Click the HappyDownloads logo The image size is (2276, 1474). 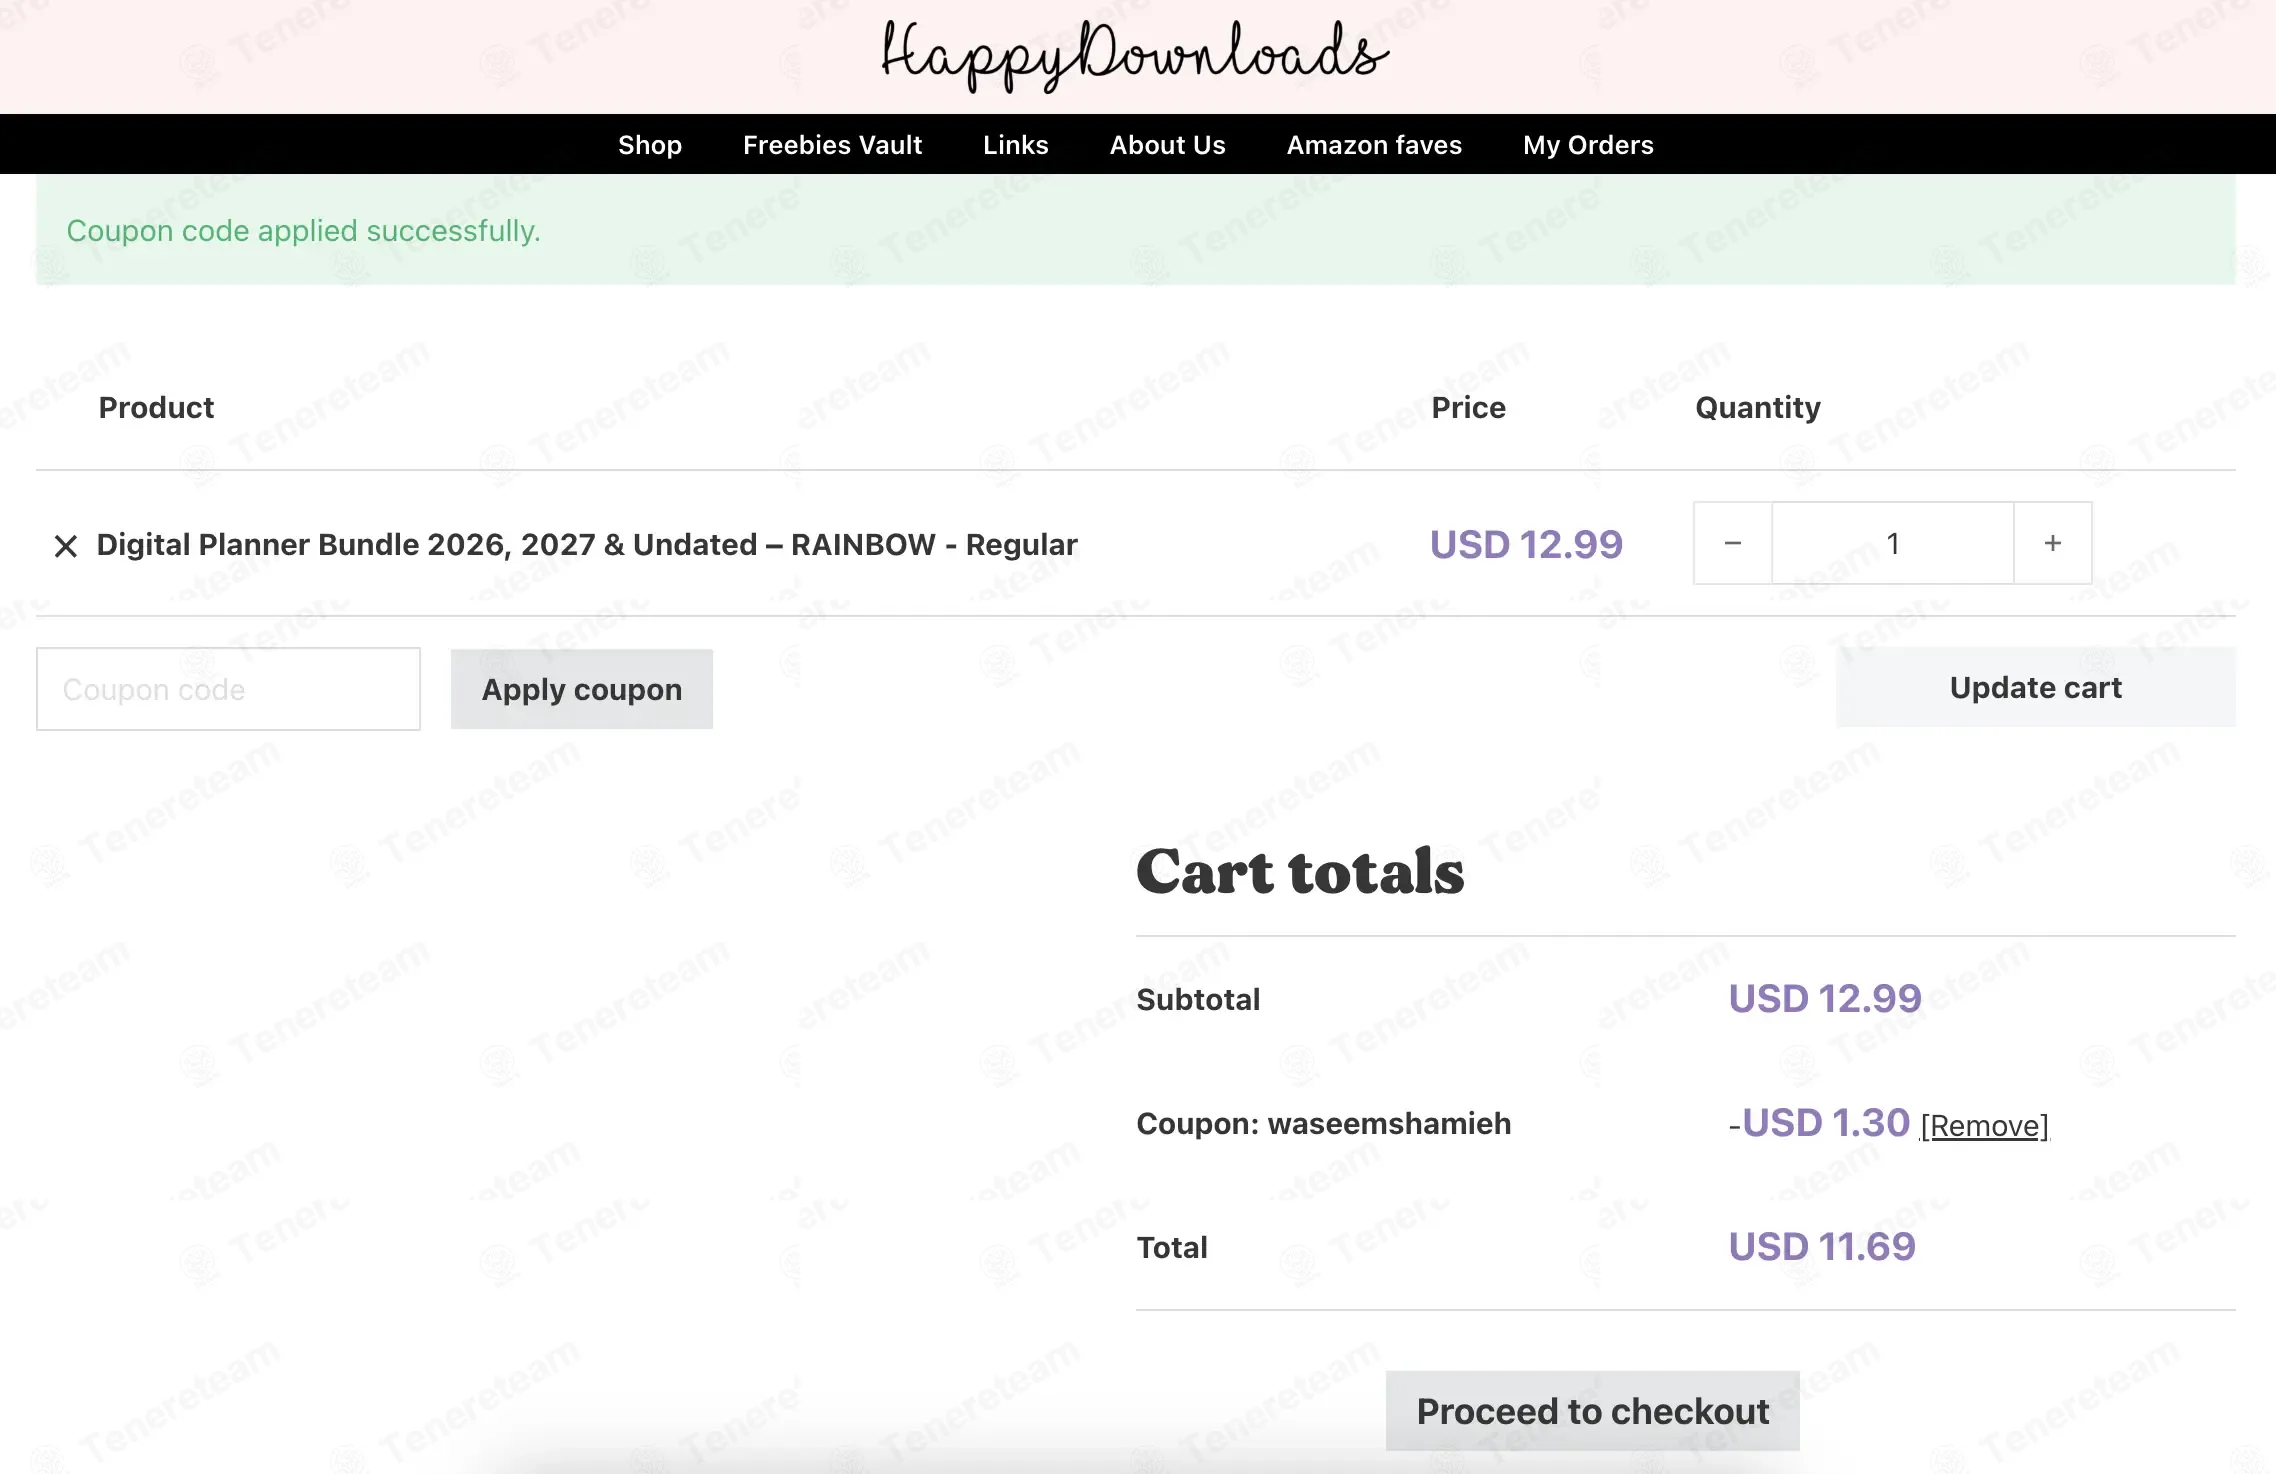(1135, 55)
